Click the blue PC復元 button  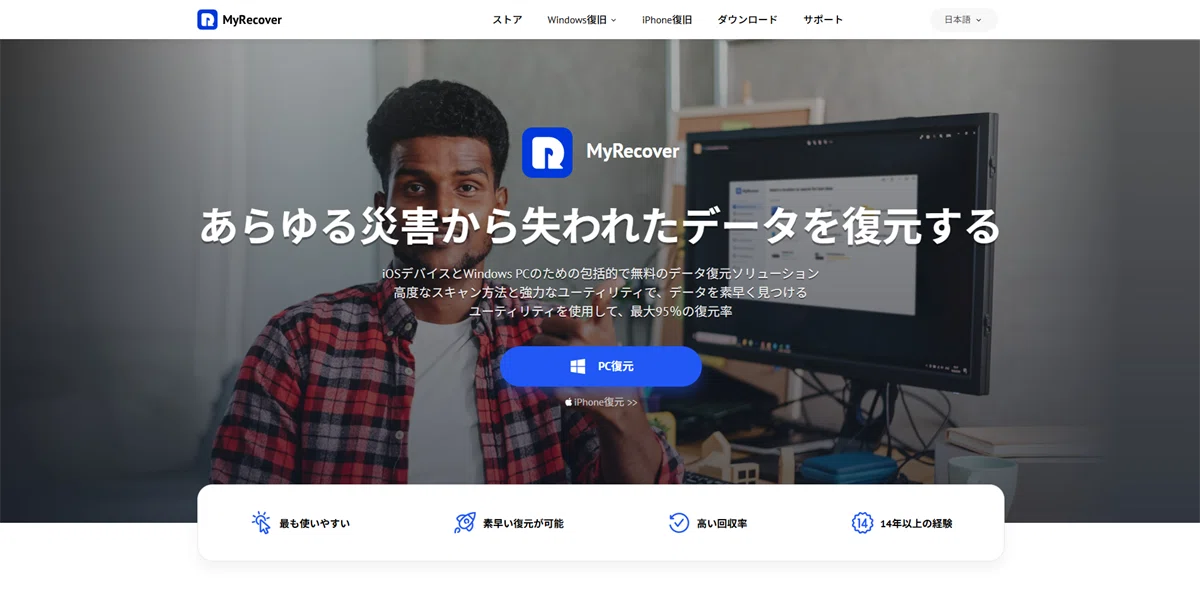(x=601, y=366)
